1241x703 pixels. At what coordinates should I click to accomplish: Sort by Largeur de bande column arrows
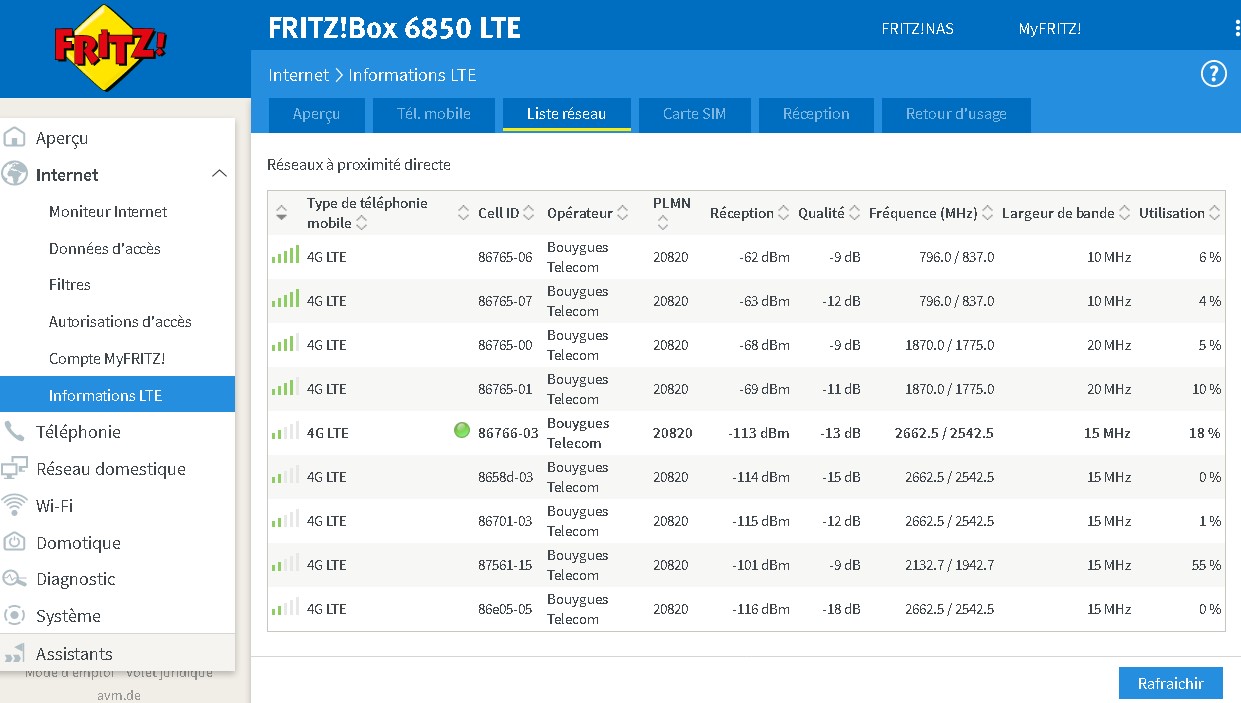pos(1125,213)
